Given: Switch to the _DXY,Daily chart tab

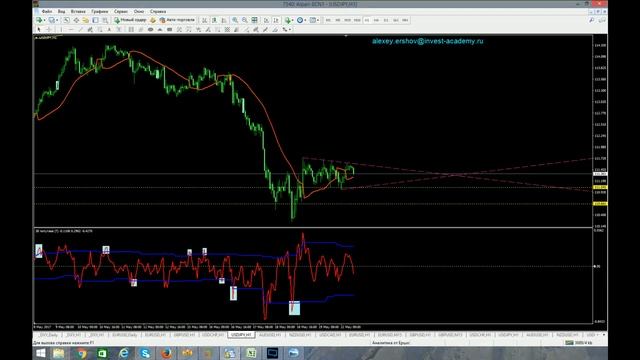Looking at the screenshot, I should pyautogui.click(x=49, y=335).
